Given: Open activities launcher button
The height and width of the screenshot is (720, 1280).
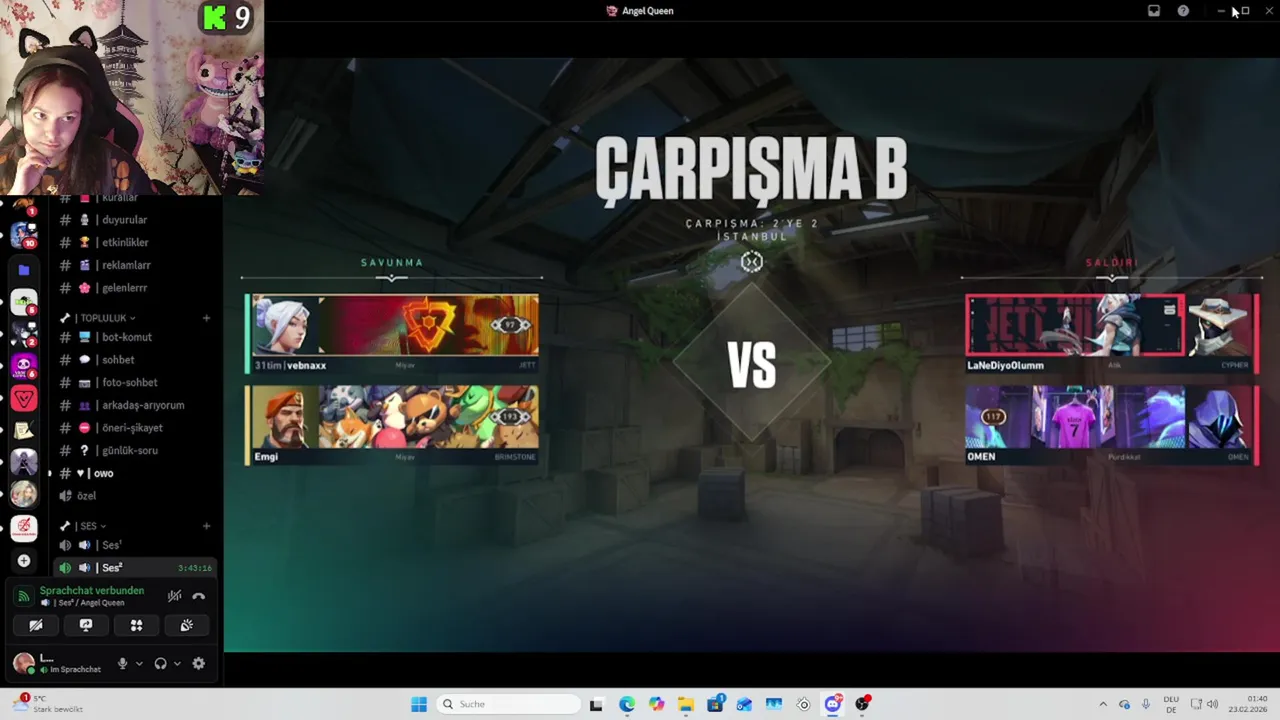Looking at the screenshot, I should click(136, 625).
